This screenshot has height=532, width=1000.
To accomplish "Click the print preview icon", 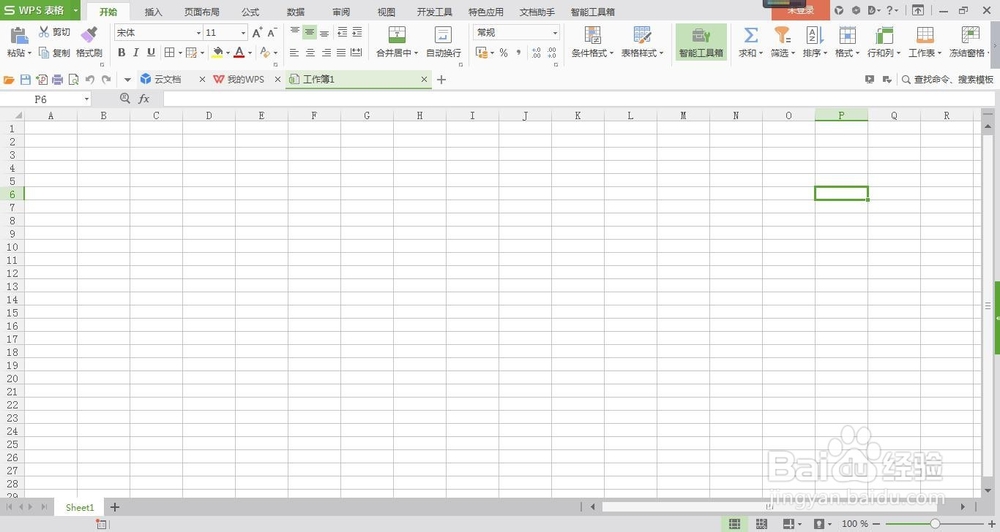I will [x=73, y=80].
